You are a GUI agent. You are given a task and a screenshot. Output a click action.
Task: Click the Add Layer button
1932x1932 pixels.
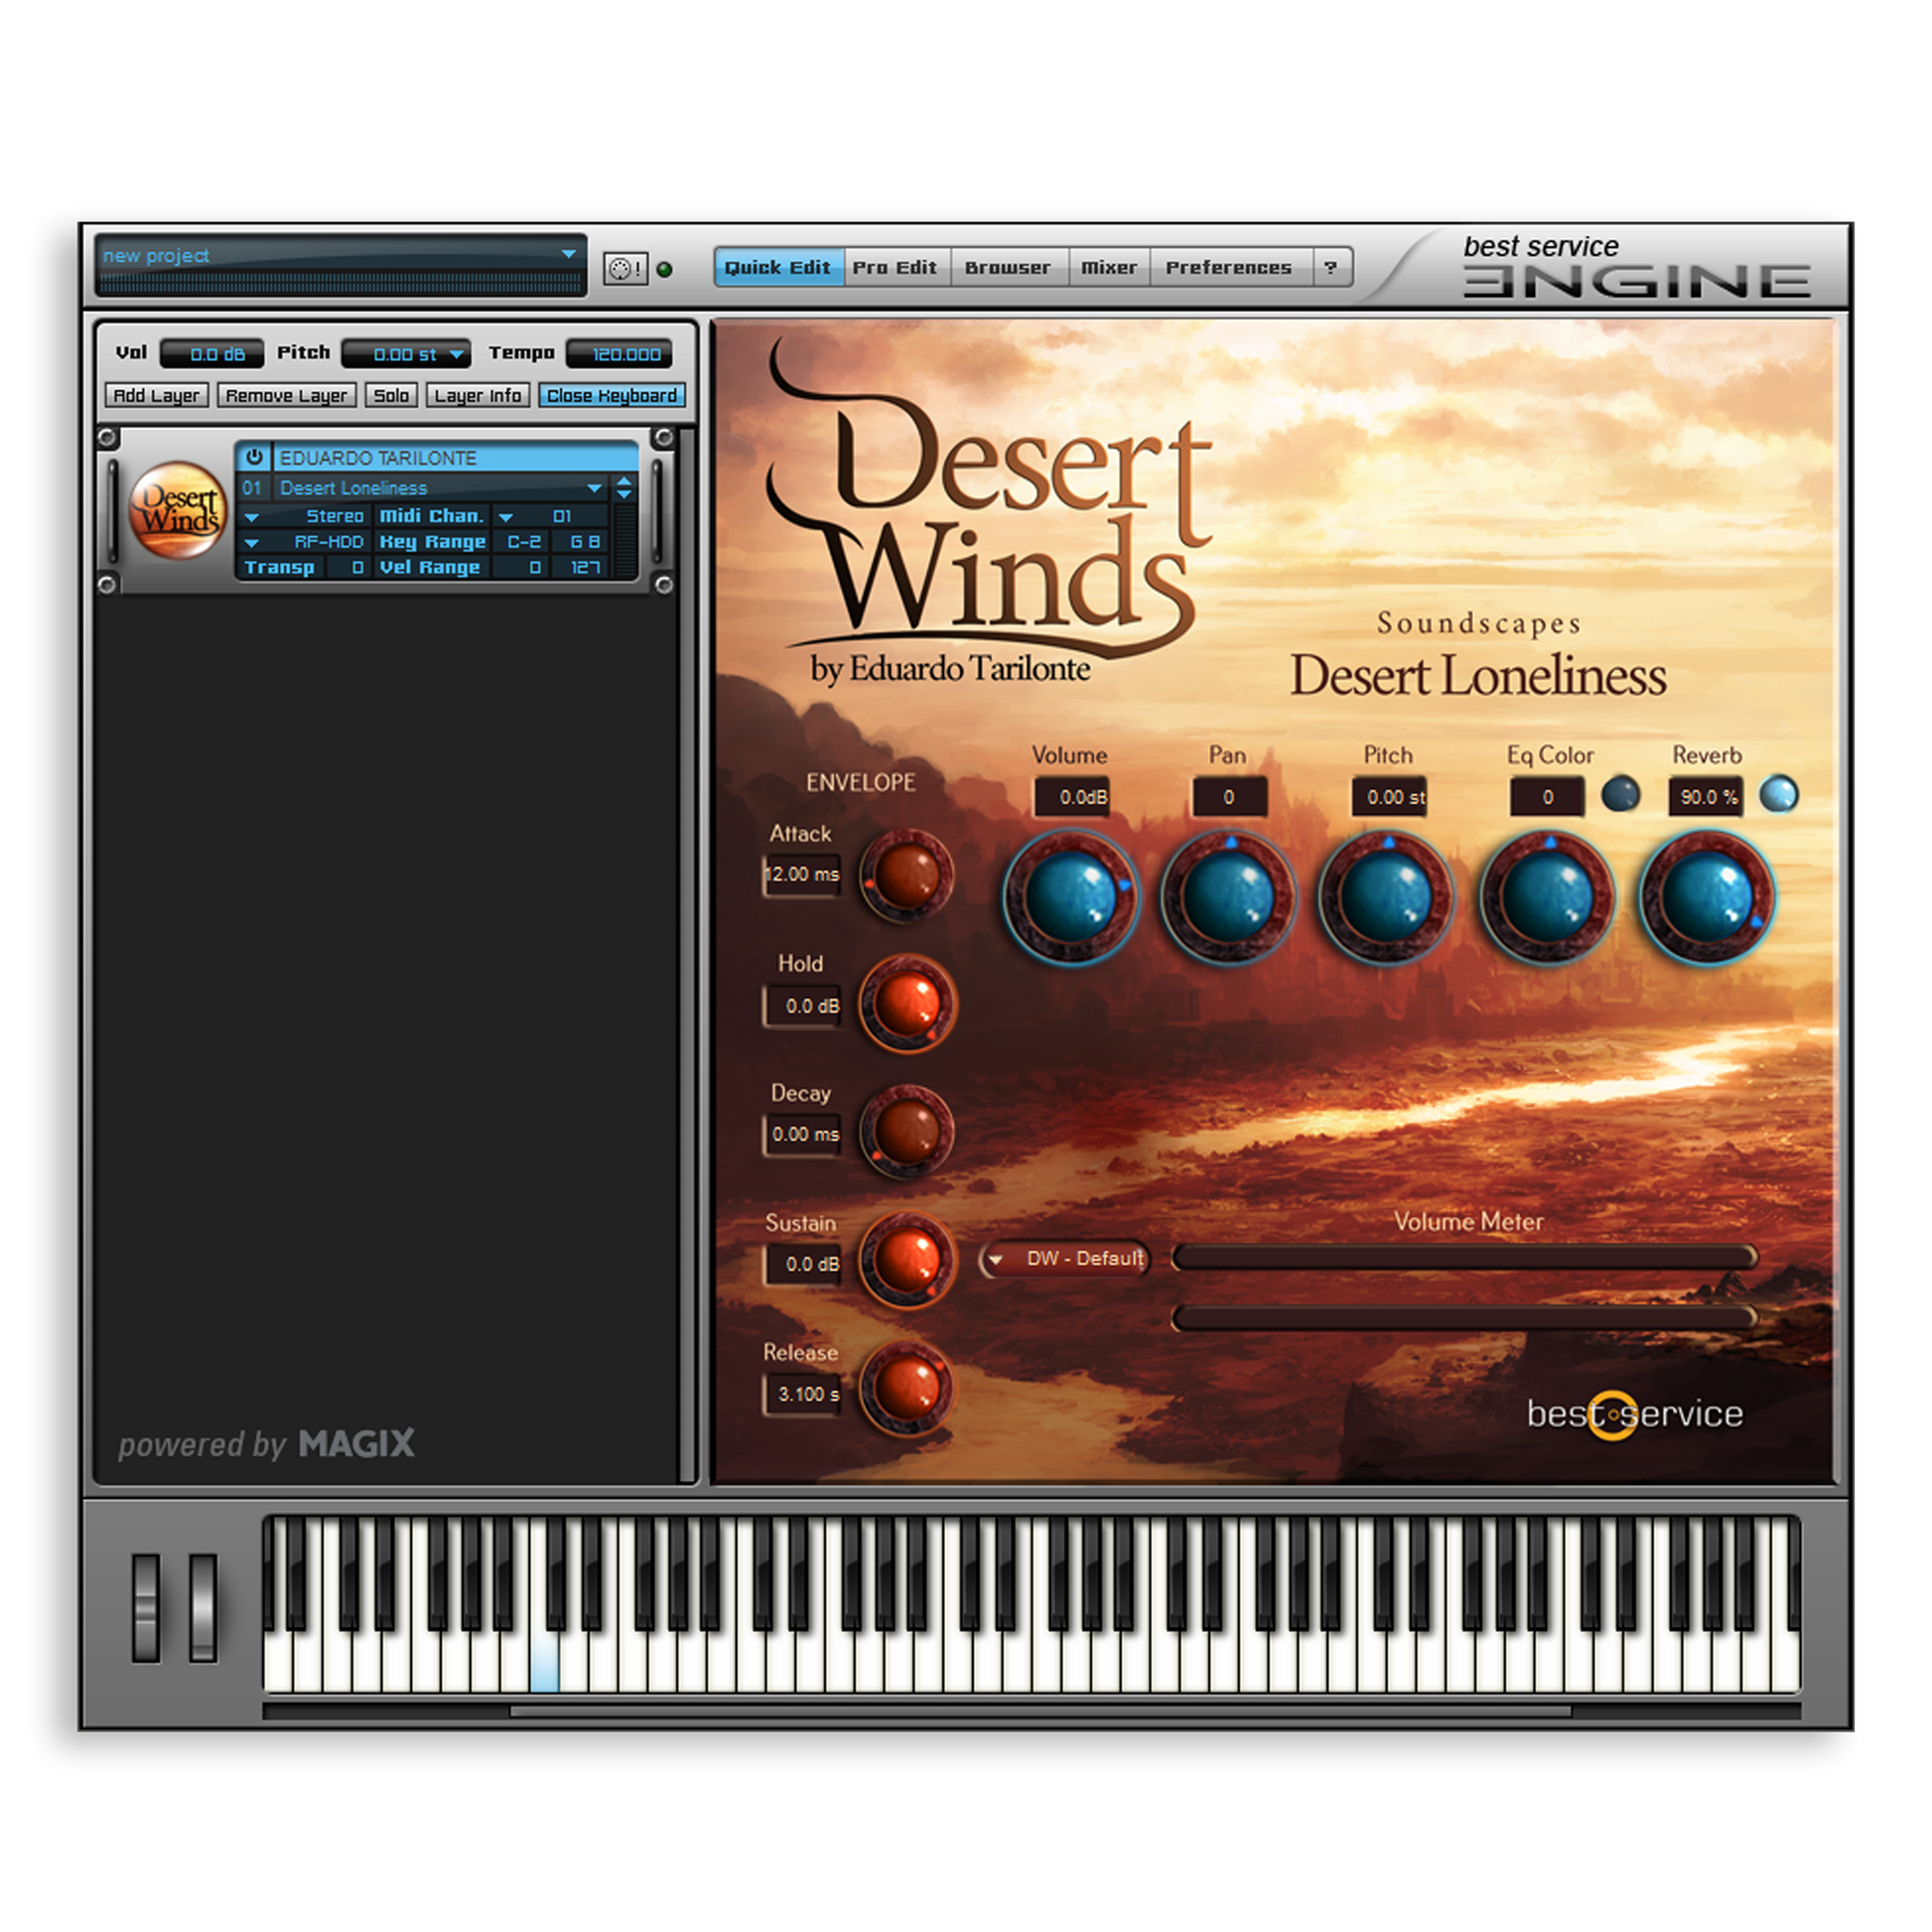point(156,394)
